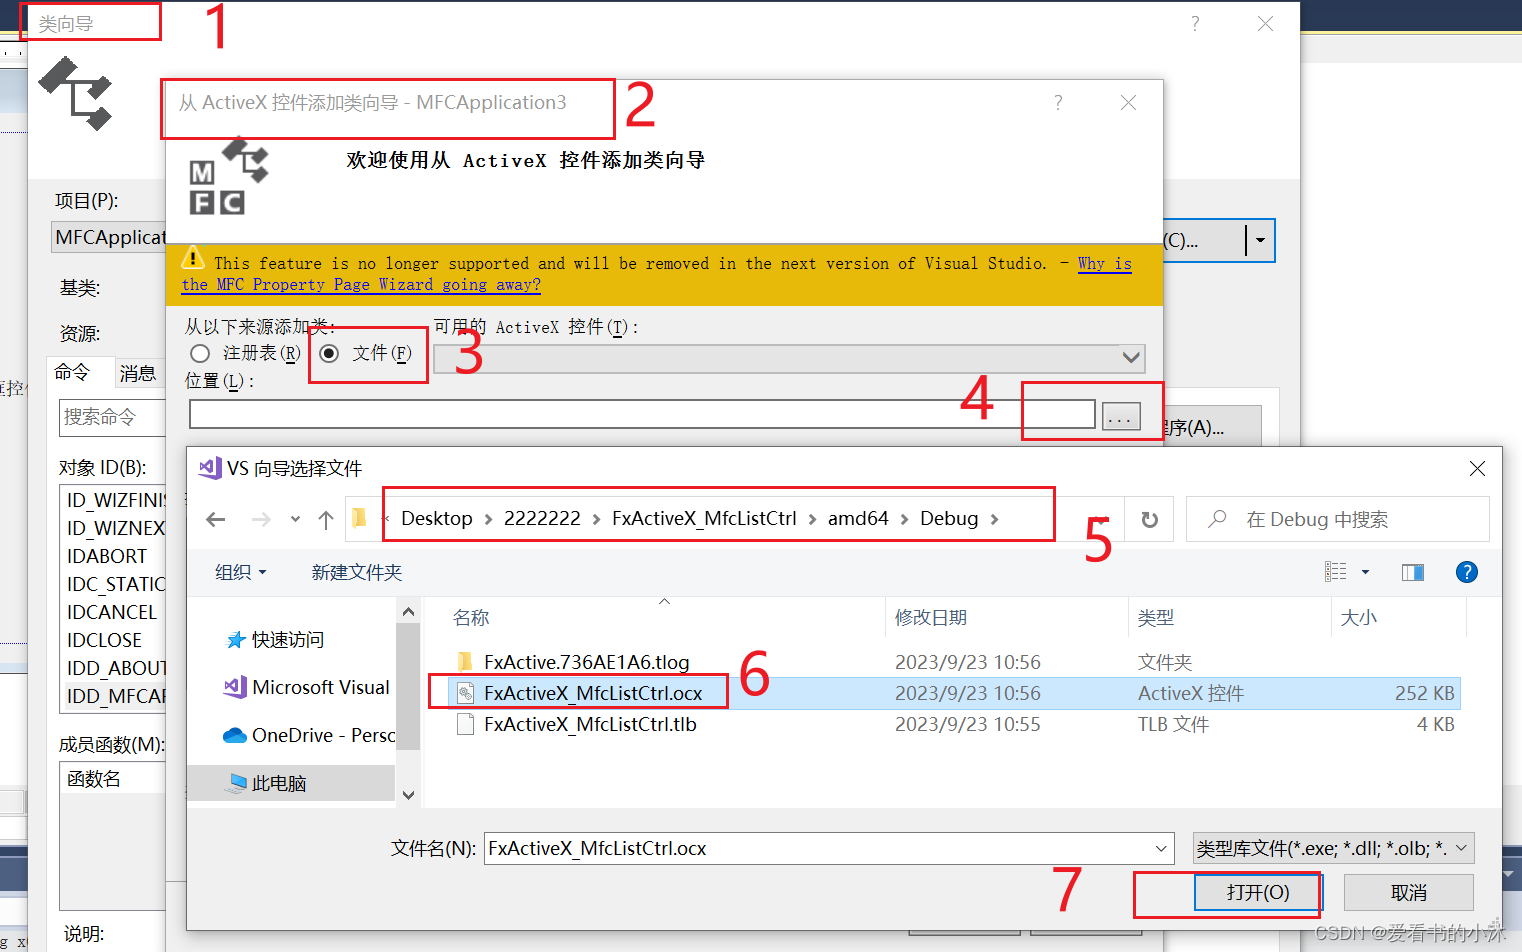Refresh the Debug folder listing
The height and width of the screenshot is (952, 1522).
pos(1149,519)
